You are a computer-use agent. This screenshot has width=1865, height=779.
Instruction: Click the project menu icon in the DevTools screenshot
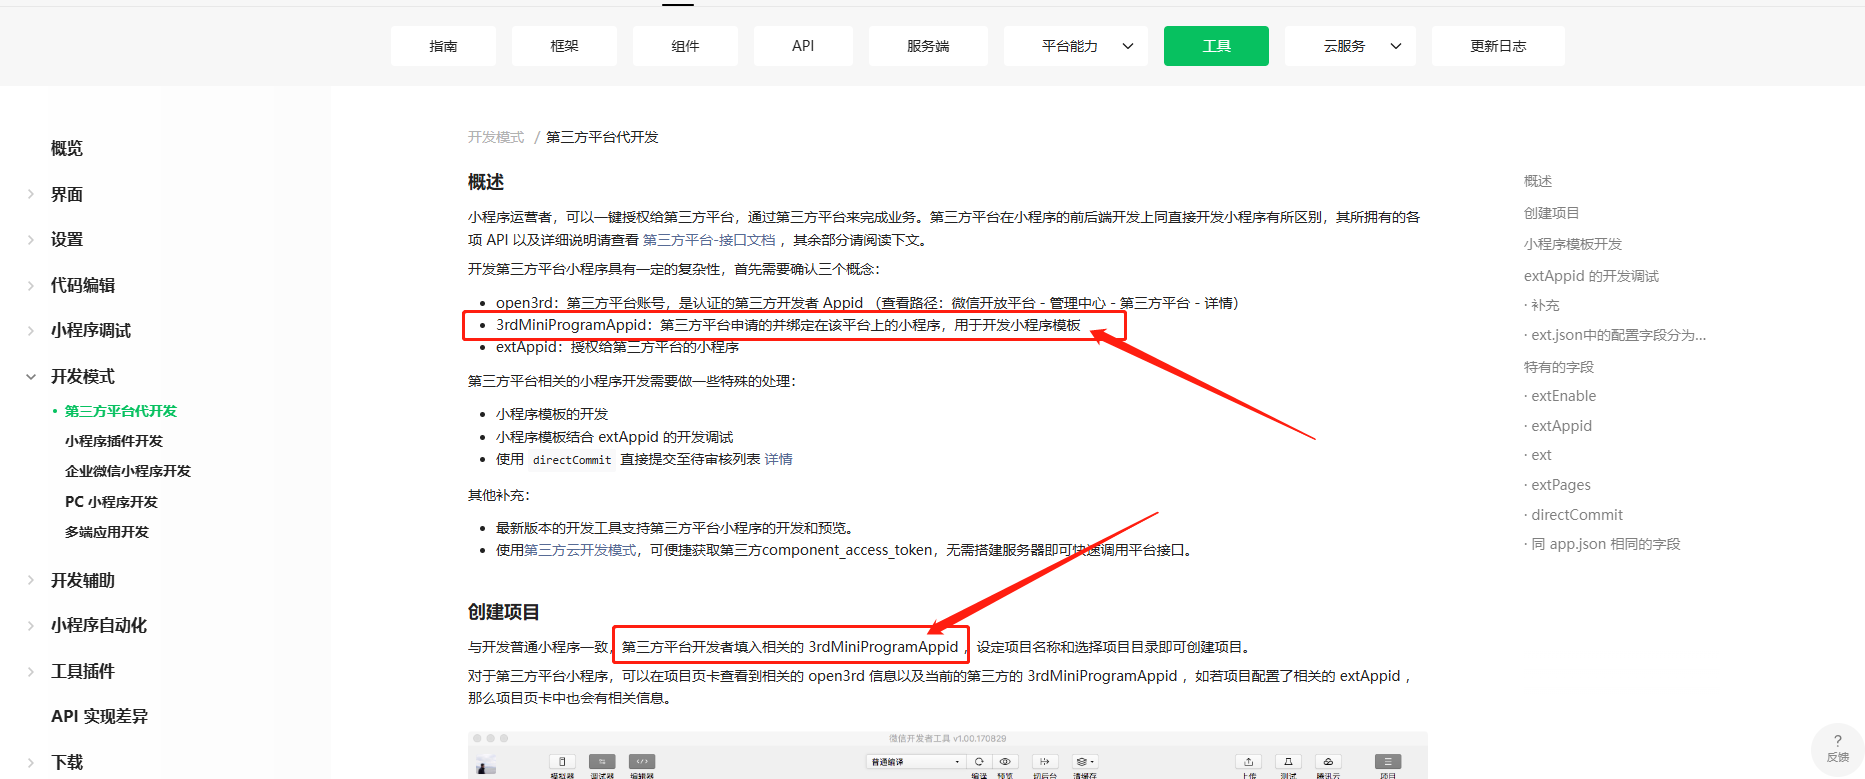point(1388,761)
